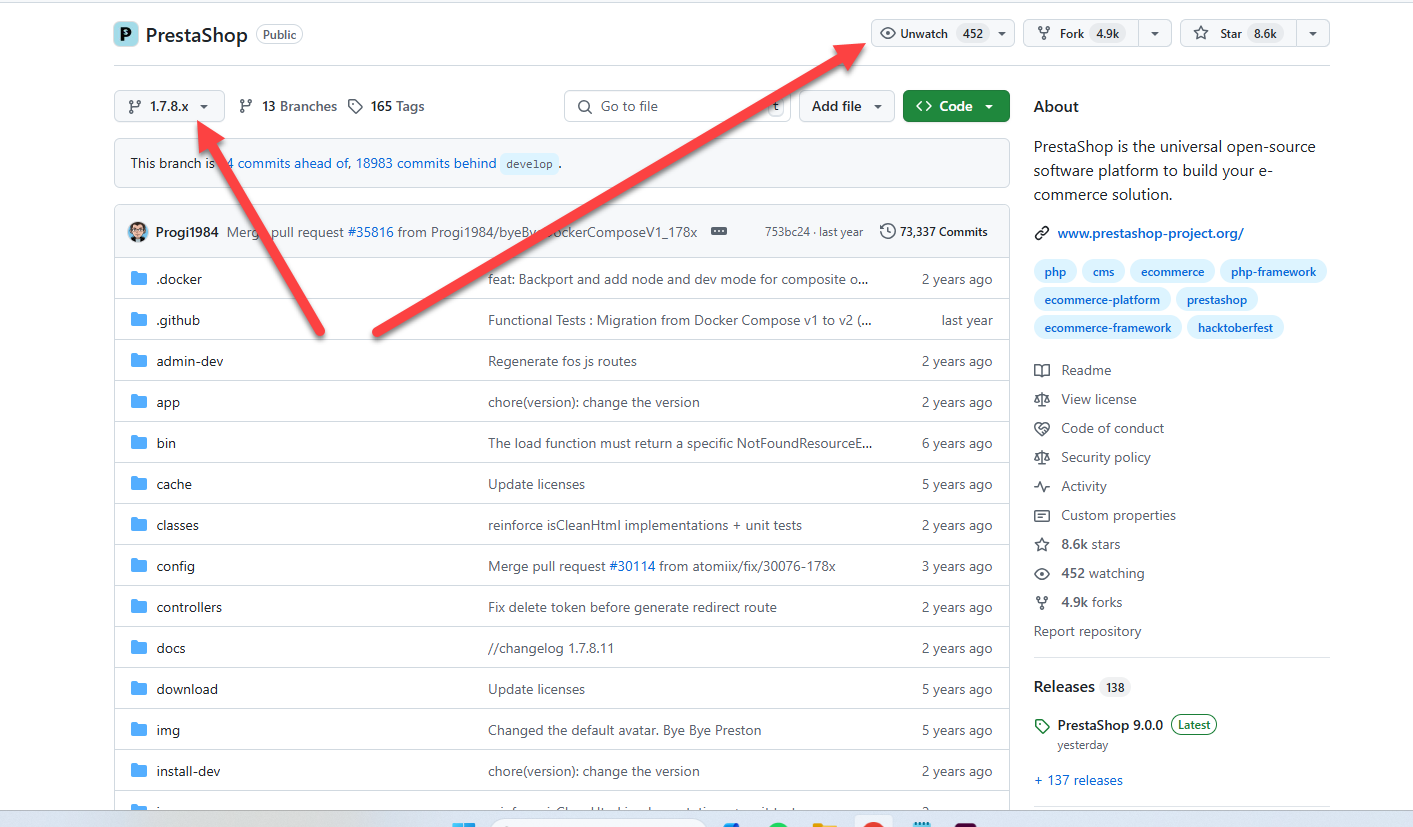This screenshot has height=827, width=1413.
Task: Click the Progi1984 username link
Action: pyautogui.click(x=187, y=232)
